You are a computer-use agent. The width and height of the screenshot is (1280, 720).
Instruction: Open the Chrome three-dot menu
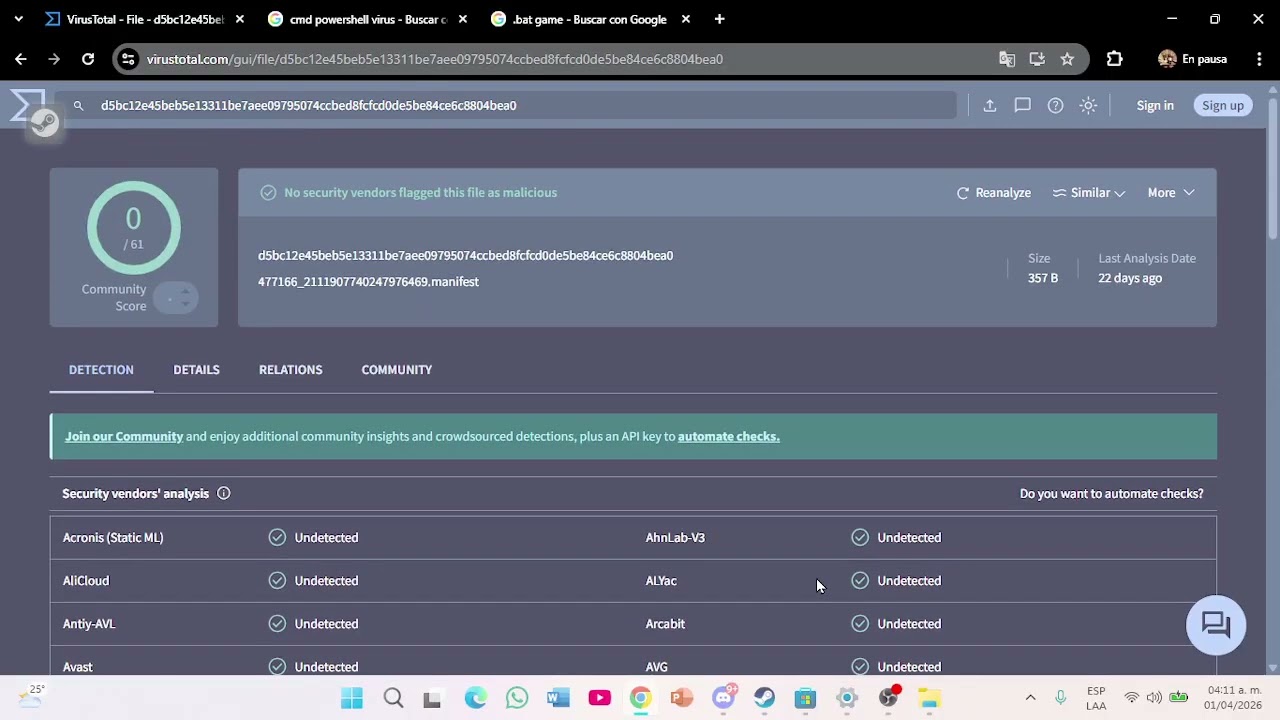1259,59
